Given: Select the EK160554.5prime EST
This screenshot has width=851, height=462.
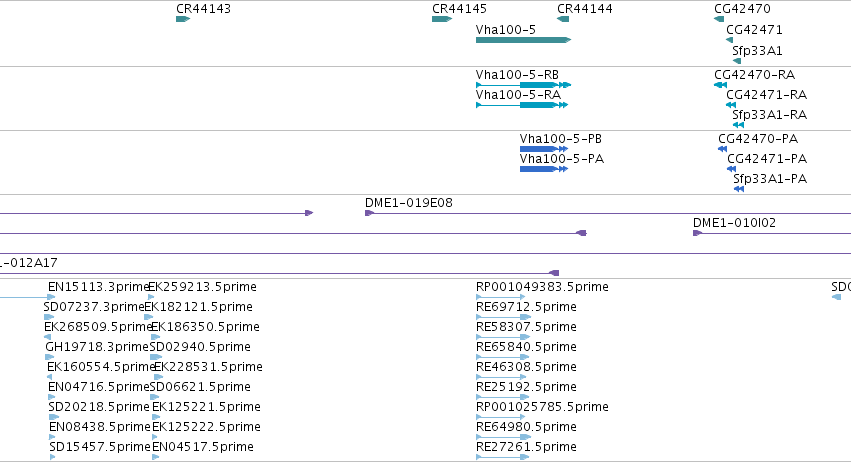Looking at the screenshot, I should pyautogui.click(x=49, y=377).
